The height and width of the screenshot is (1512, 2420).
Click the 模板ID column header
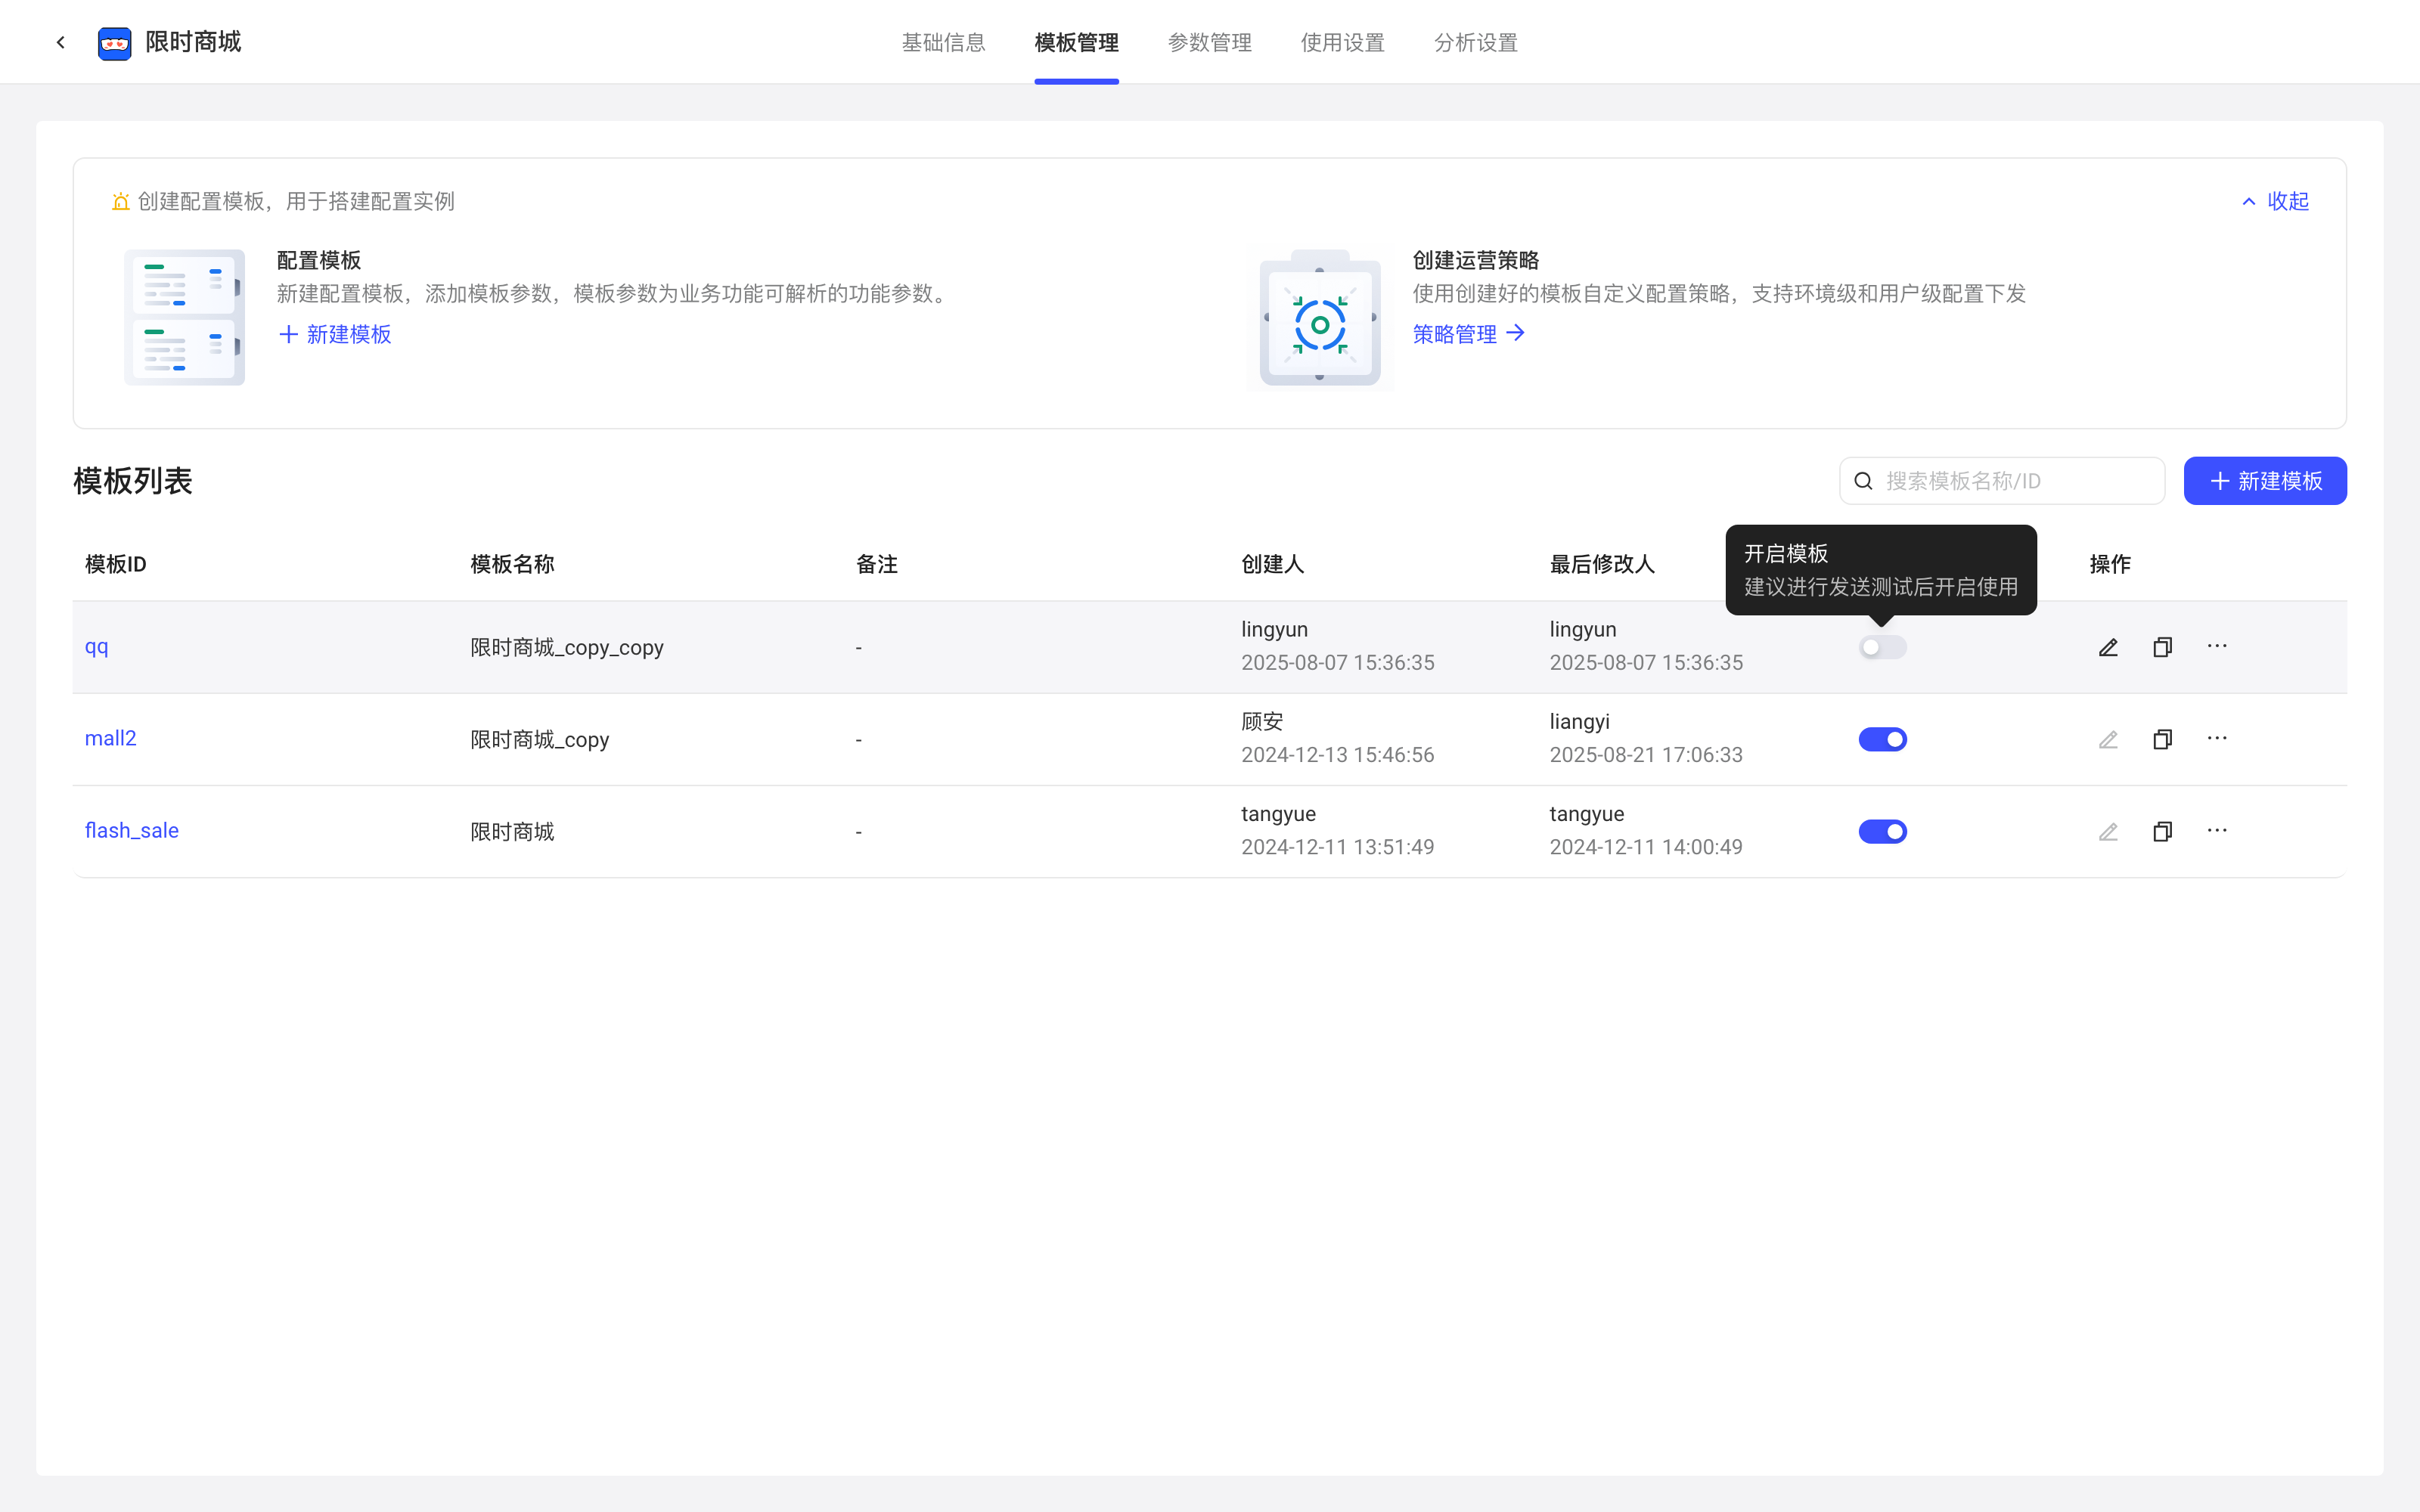point(115,564)
